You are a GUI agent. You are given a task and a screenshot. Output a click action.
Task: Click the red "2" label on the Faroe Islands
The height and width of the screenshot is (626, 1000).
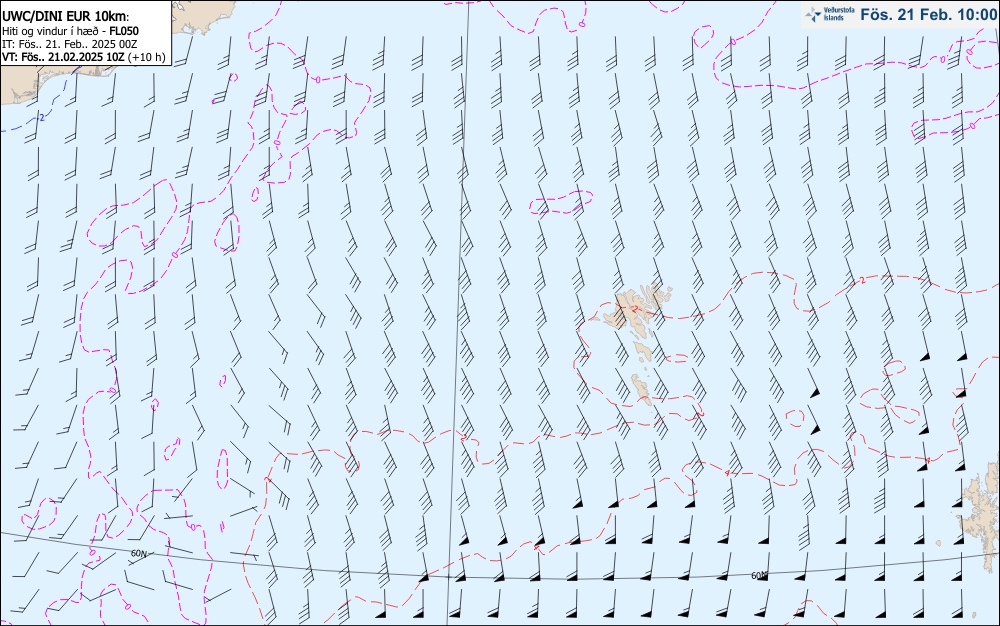[x=635, y=309]
